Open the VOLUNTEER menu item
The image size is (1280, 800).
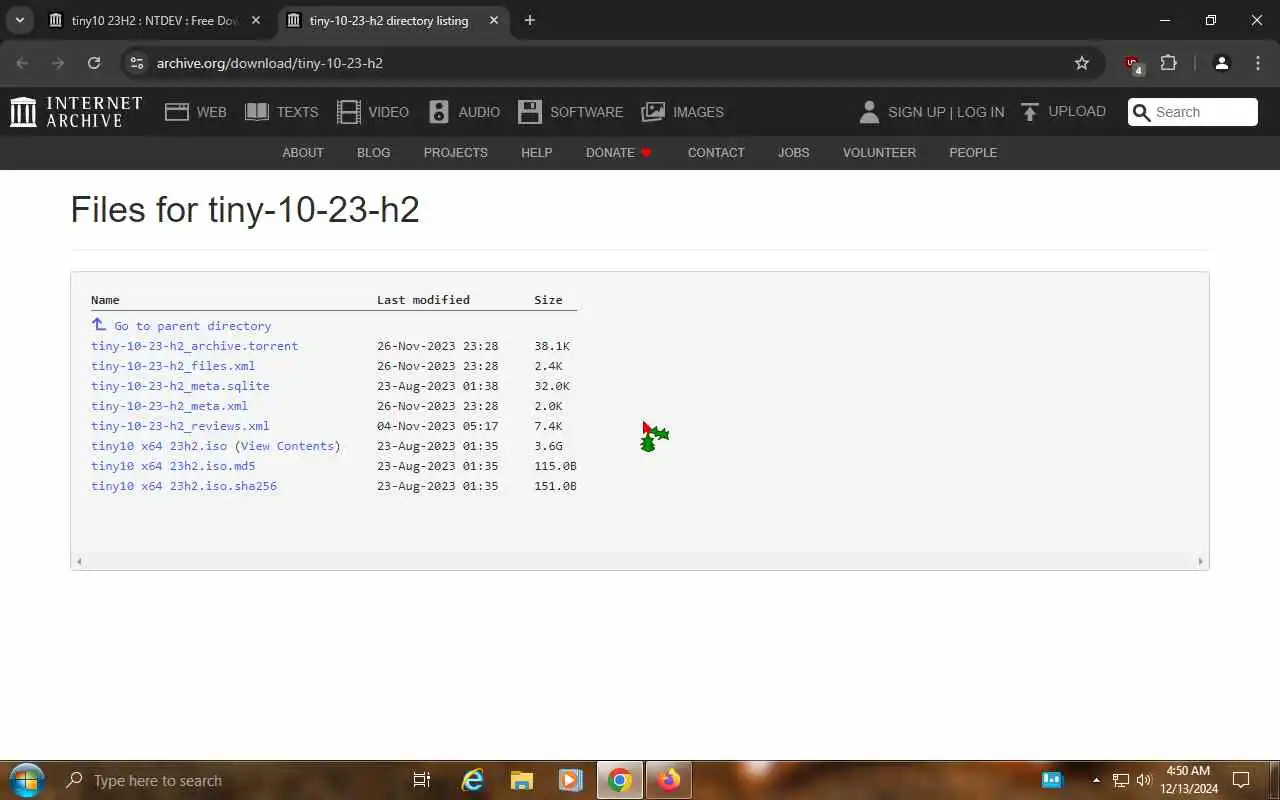(x=879, y=153)
